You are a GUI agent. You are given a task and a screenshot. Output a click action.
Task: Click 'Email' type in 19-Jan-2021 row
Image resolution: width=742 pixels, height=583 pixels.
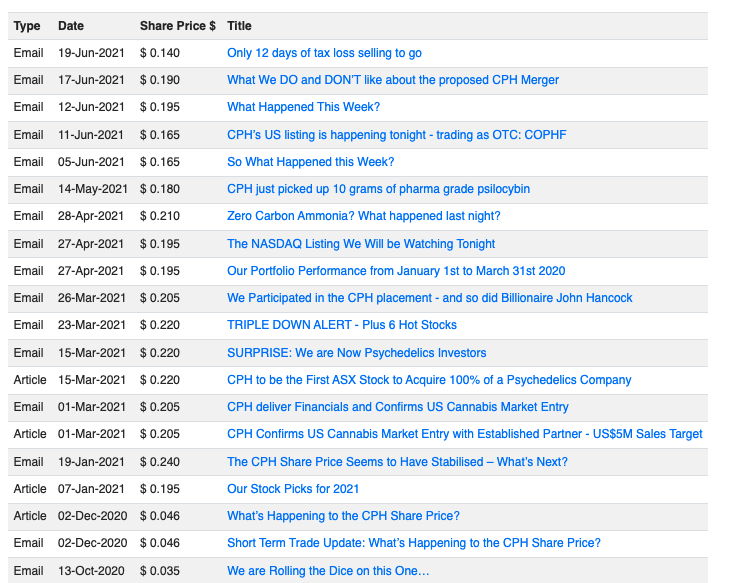pyautogui.click(x=28, y=461)
